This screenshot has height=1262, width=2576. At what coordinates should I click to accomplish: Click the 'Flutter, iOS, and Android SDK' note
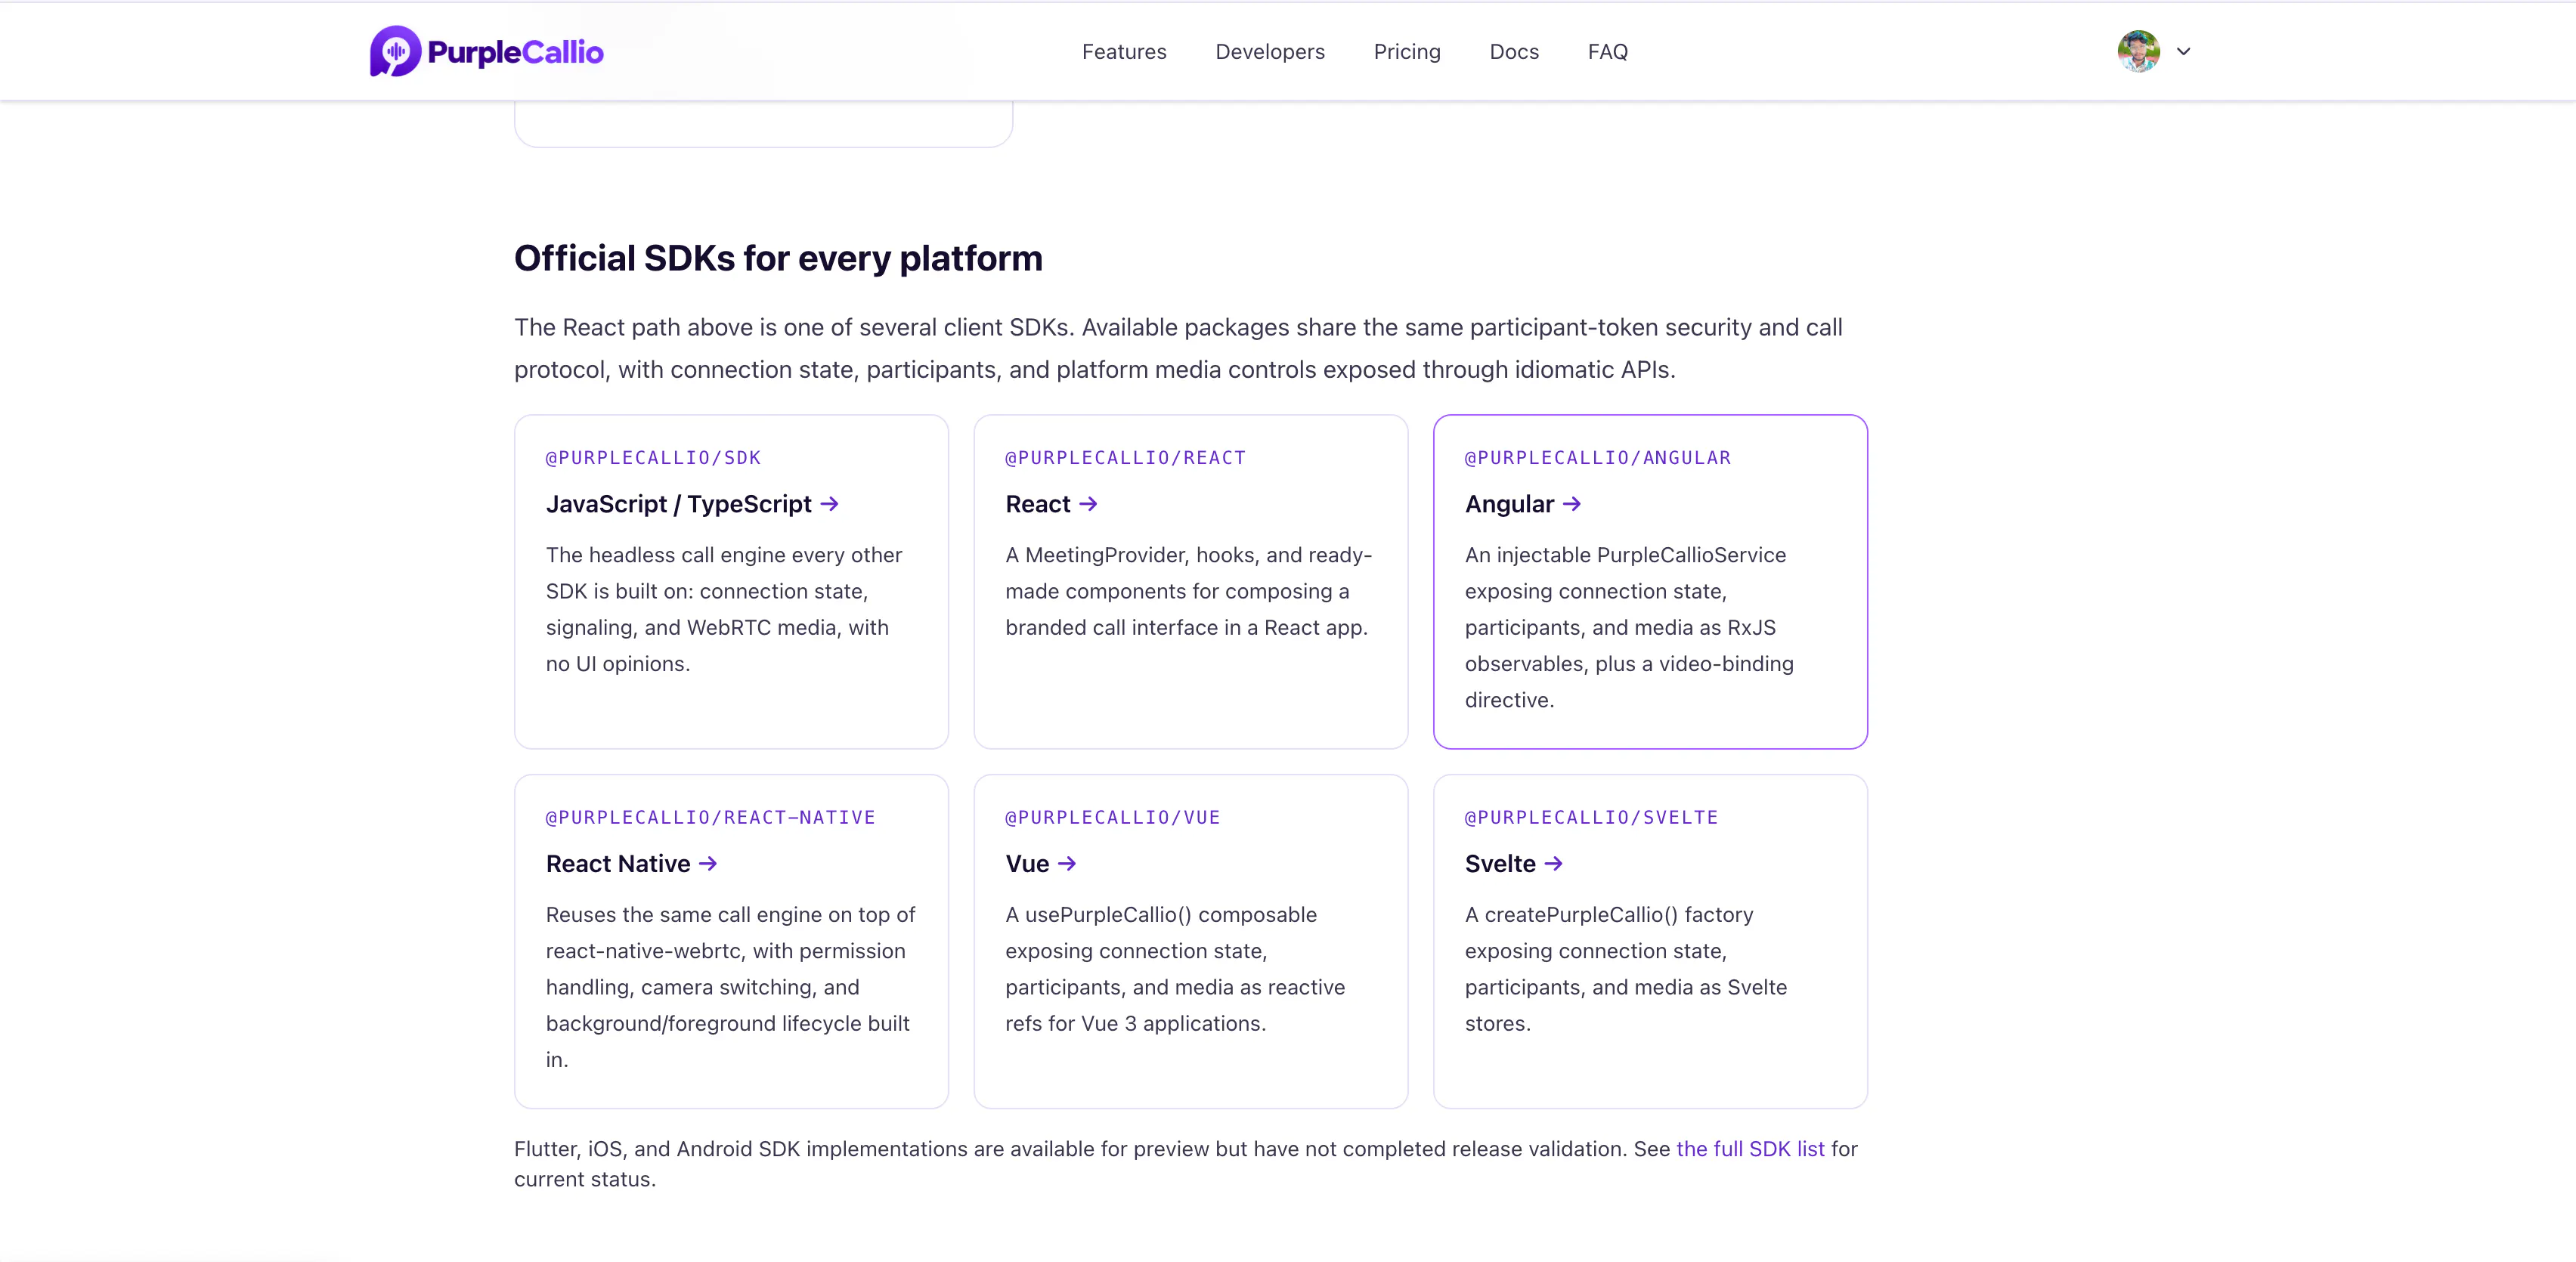(x=1185, y=1164)
